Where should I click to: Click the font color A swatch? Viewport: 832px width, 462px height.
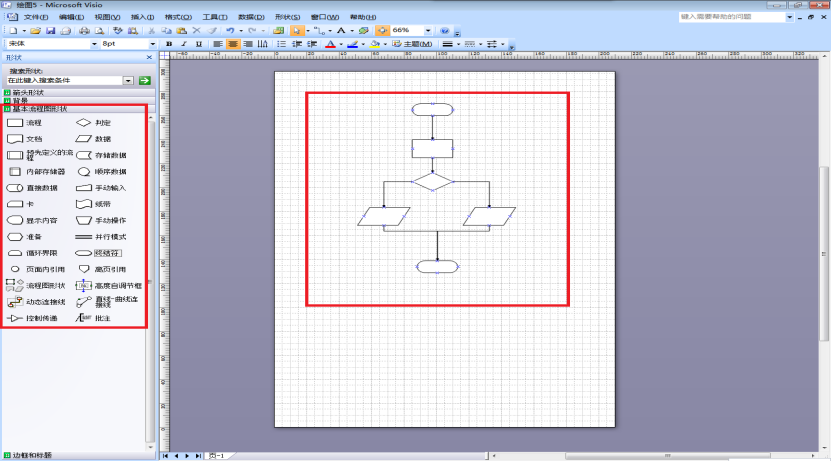coord(330,44)
